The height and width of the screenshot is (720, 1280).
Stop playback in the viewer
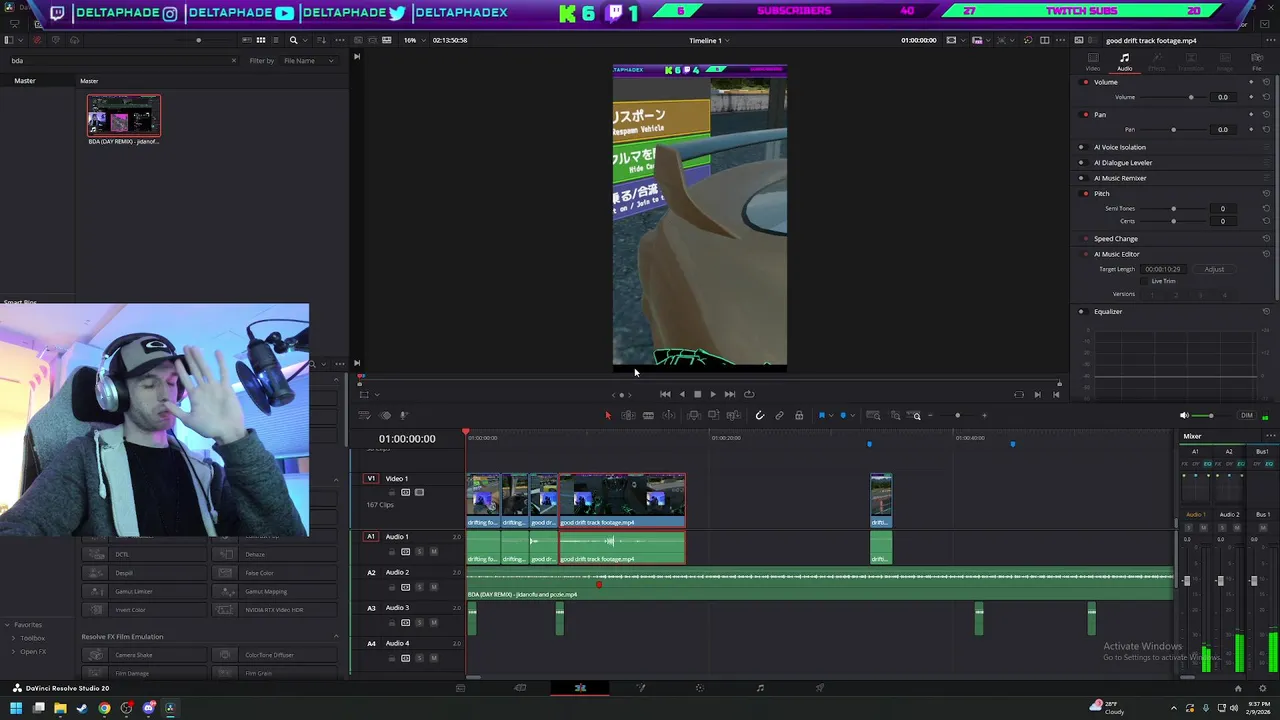[697, 394]
